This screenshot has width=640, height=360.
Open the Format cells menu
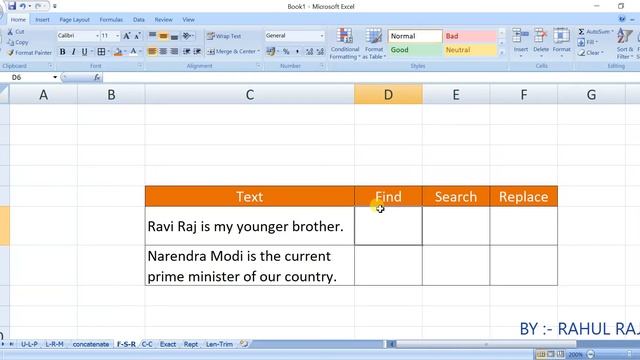tap(562, 41)
